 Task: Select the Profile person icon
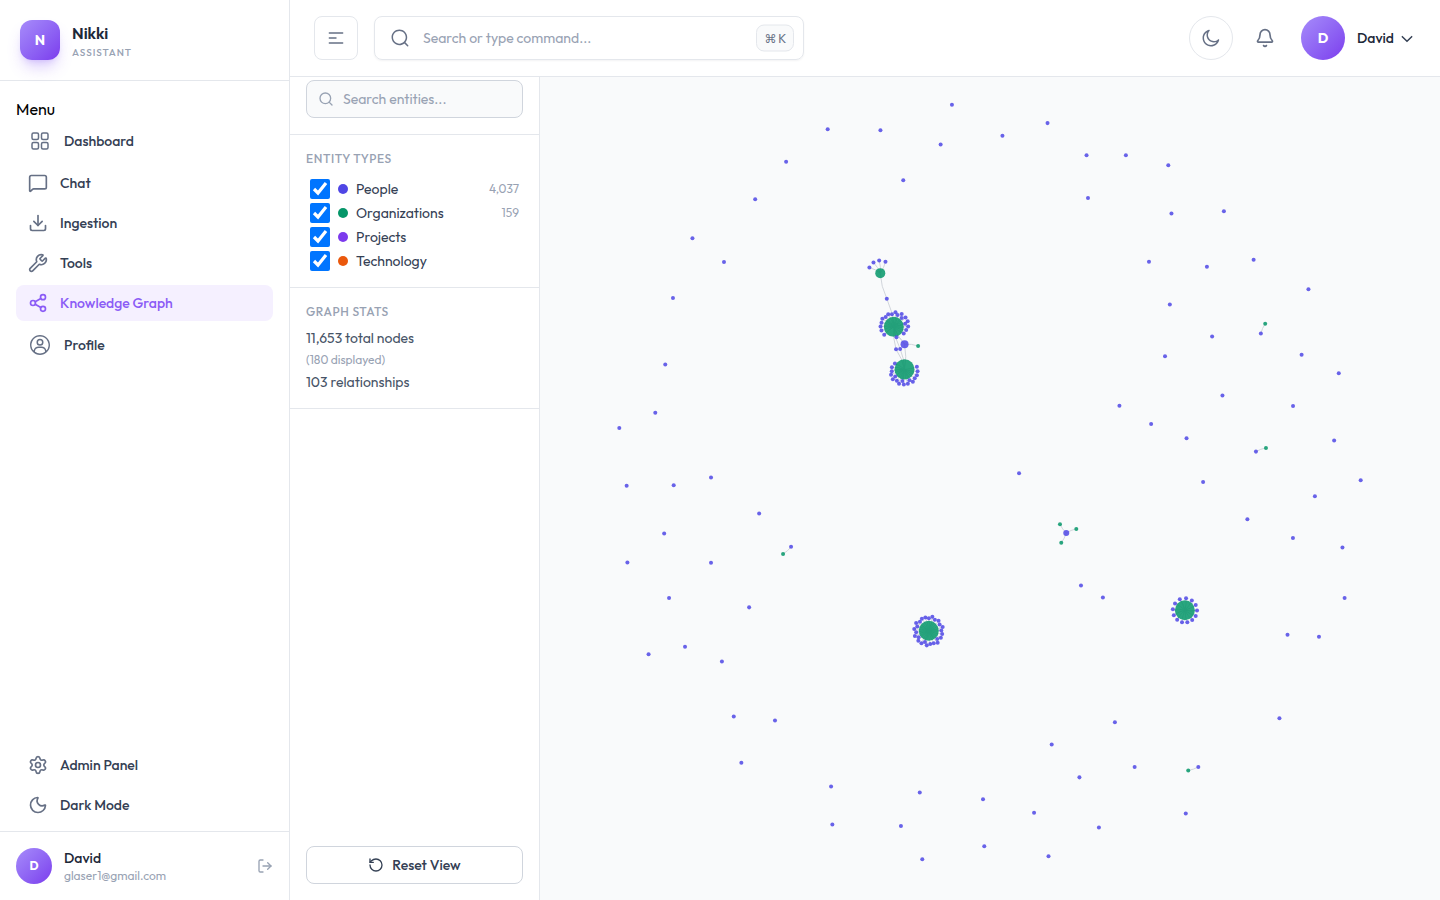[x=38, y=344]
